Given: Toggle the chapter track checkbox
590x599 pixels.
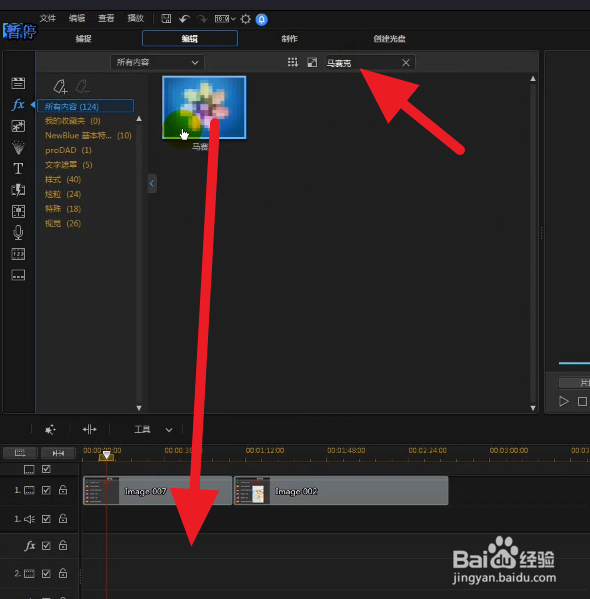Looking at the screenshot, I should click(x=46, y=469).
